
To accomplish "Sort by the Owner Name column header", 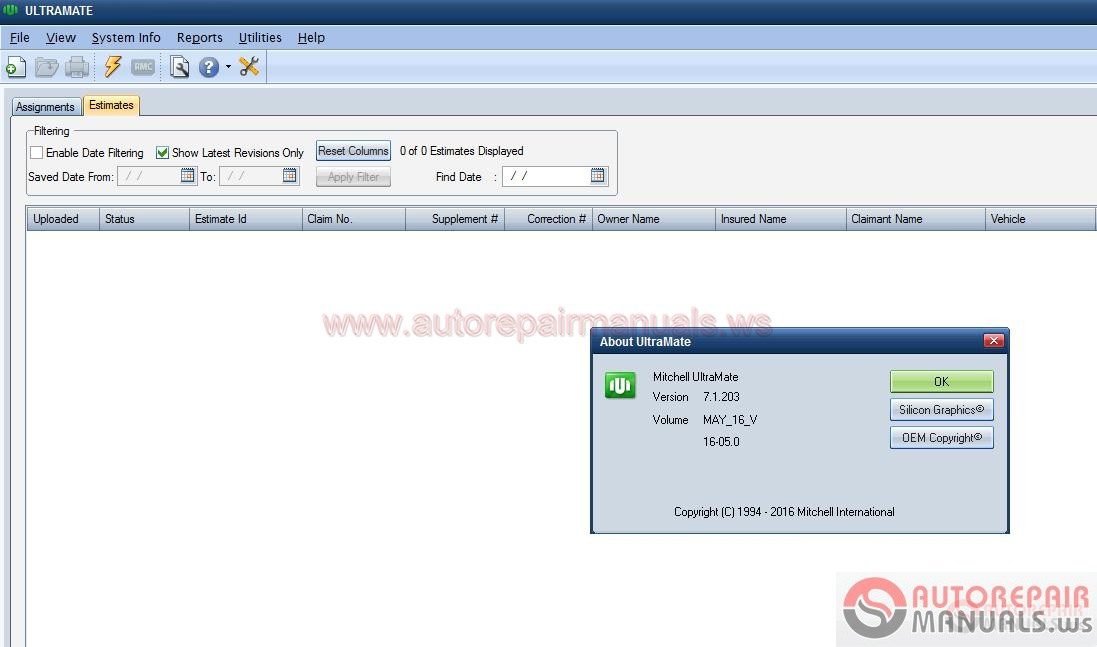I will pos(653,219).
